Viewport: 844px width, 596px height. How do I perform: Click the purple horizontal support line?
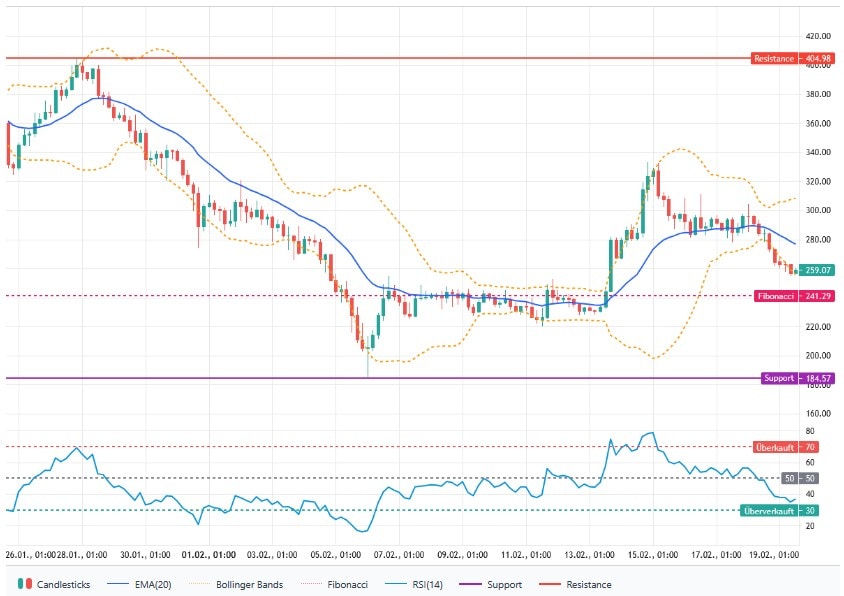[x=400, y=378]
